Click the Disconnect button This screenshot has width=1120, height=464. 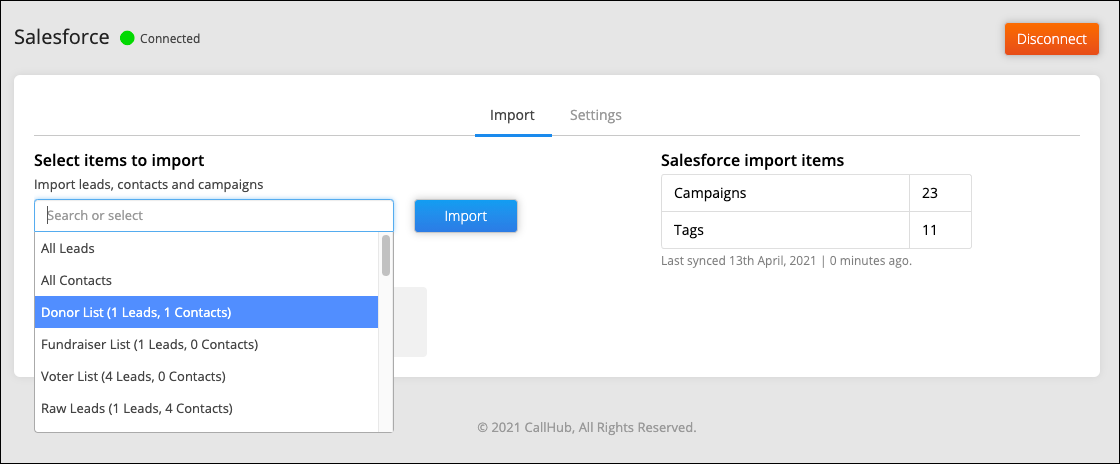click(1051, 39)
